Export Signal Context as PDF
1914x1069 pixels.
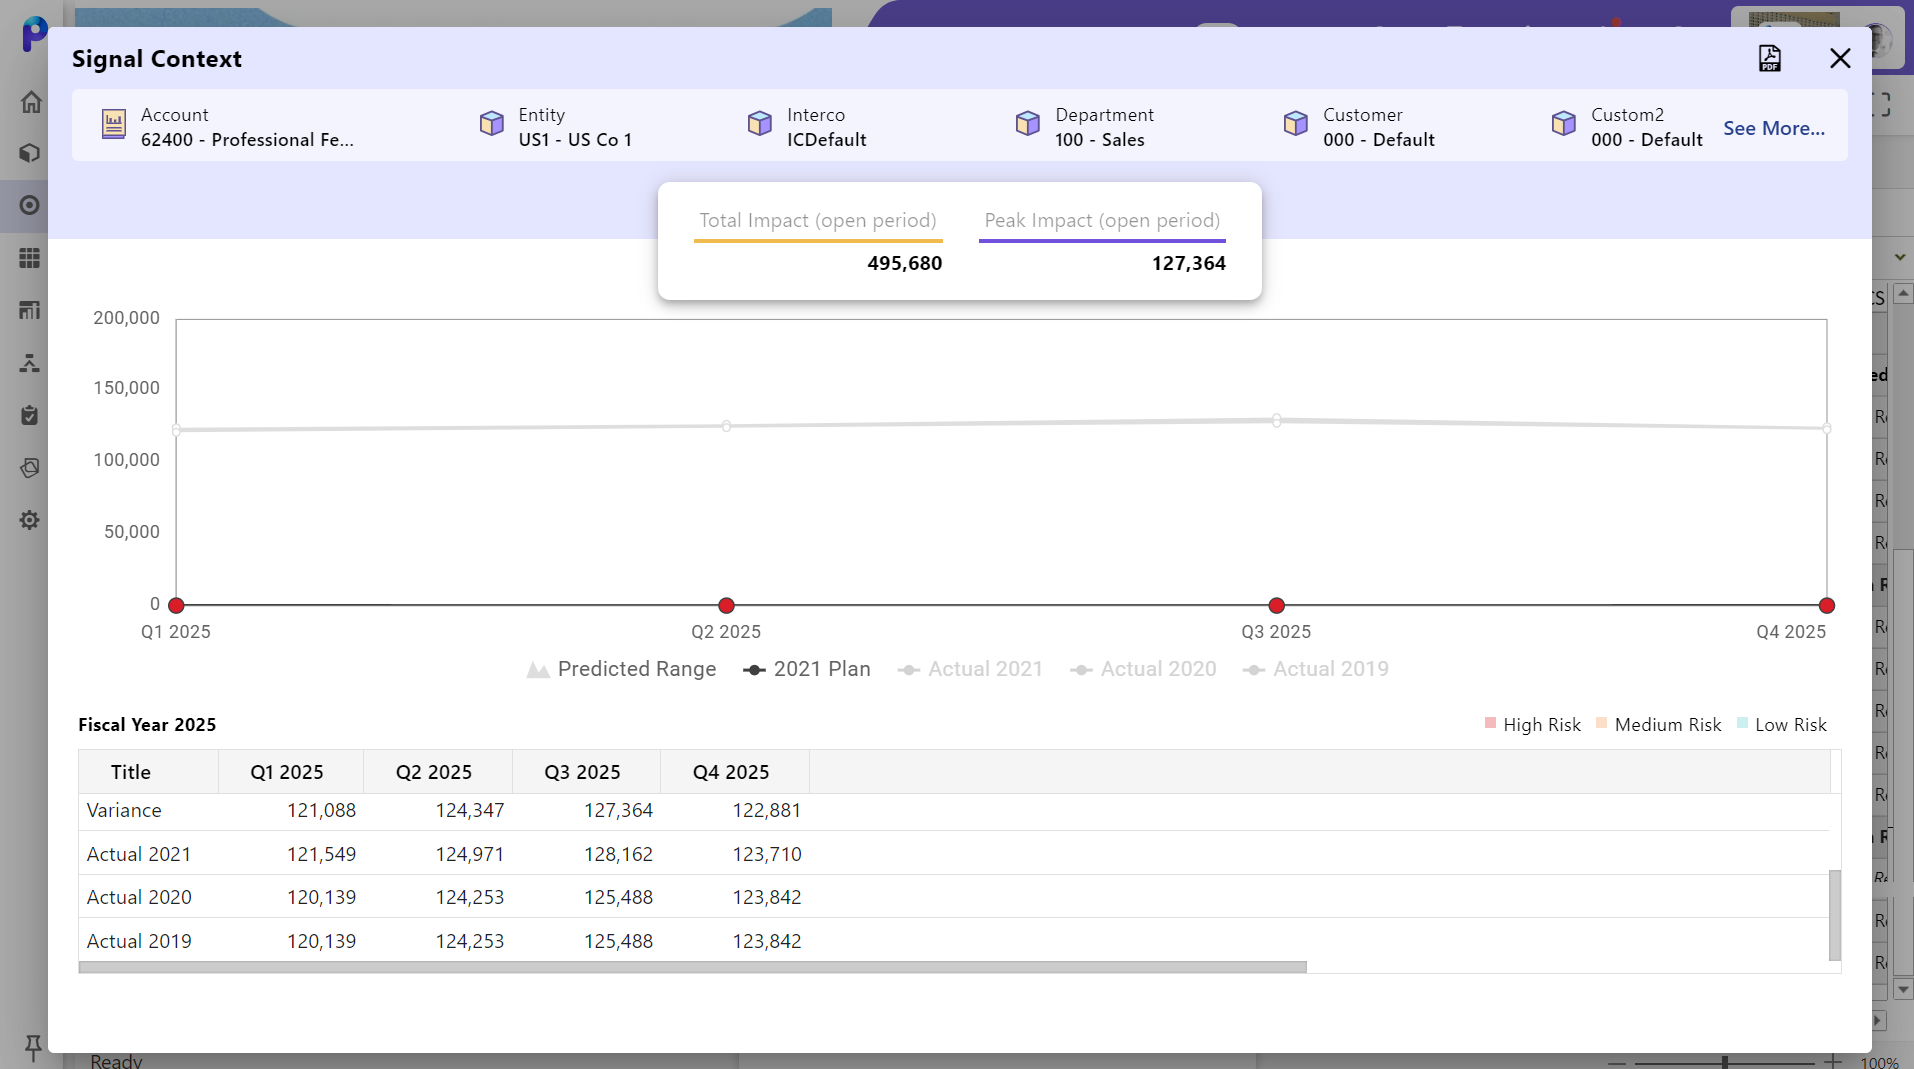click(x=1769, y=59)
